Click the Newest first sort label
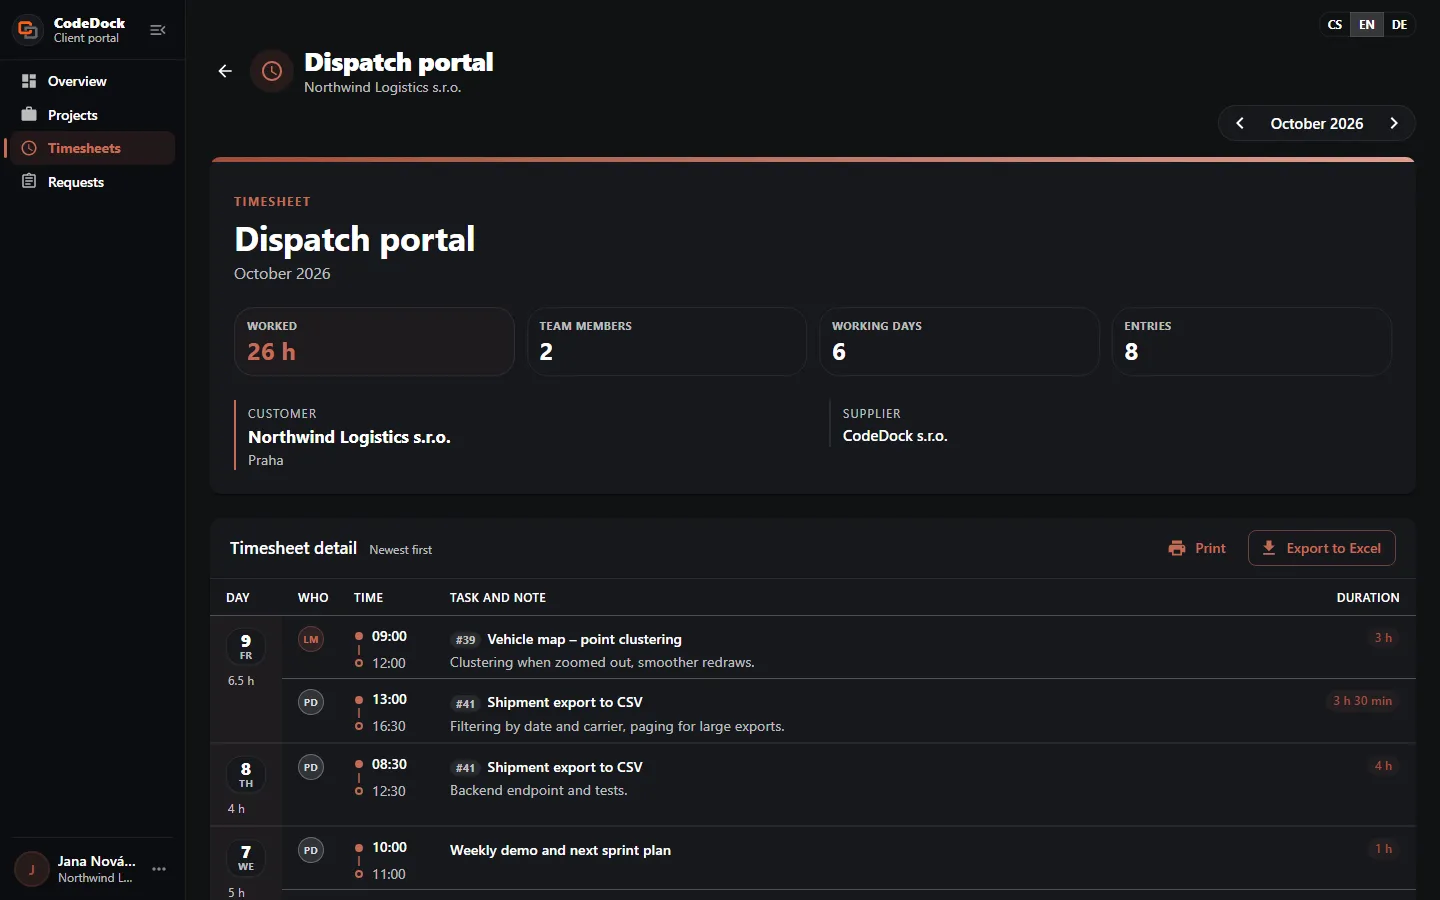The width and height of the screenshot is (1440, 900). [x=401, y=550]
